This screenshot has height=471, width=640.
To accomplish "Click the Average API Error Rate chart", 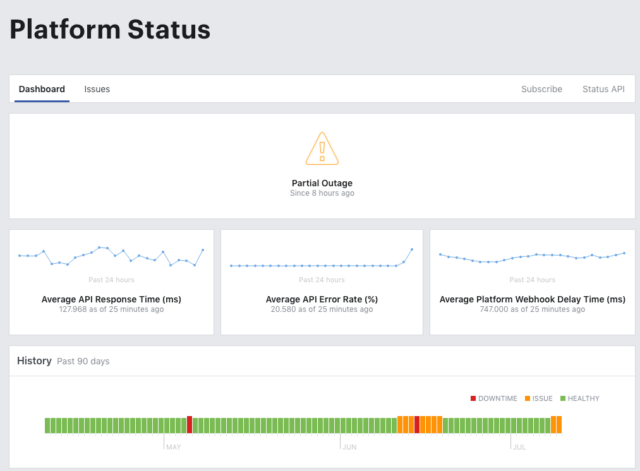I will (x=322, y=258).
